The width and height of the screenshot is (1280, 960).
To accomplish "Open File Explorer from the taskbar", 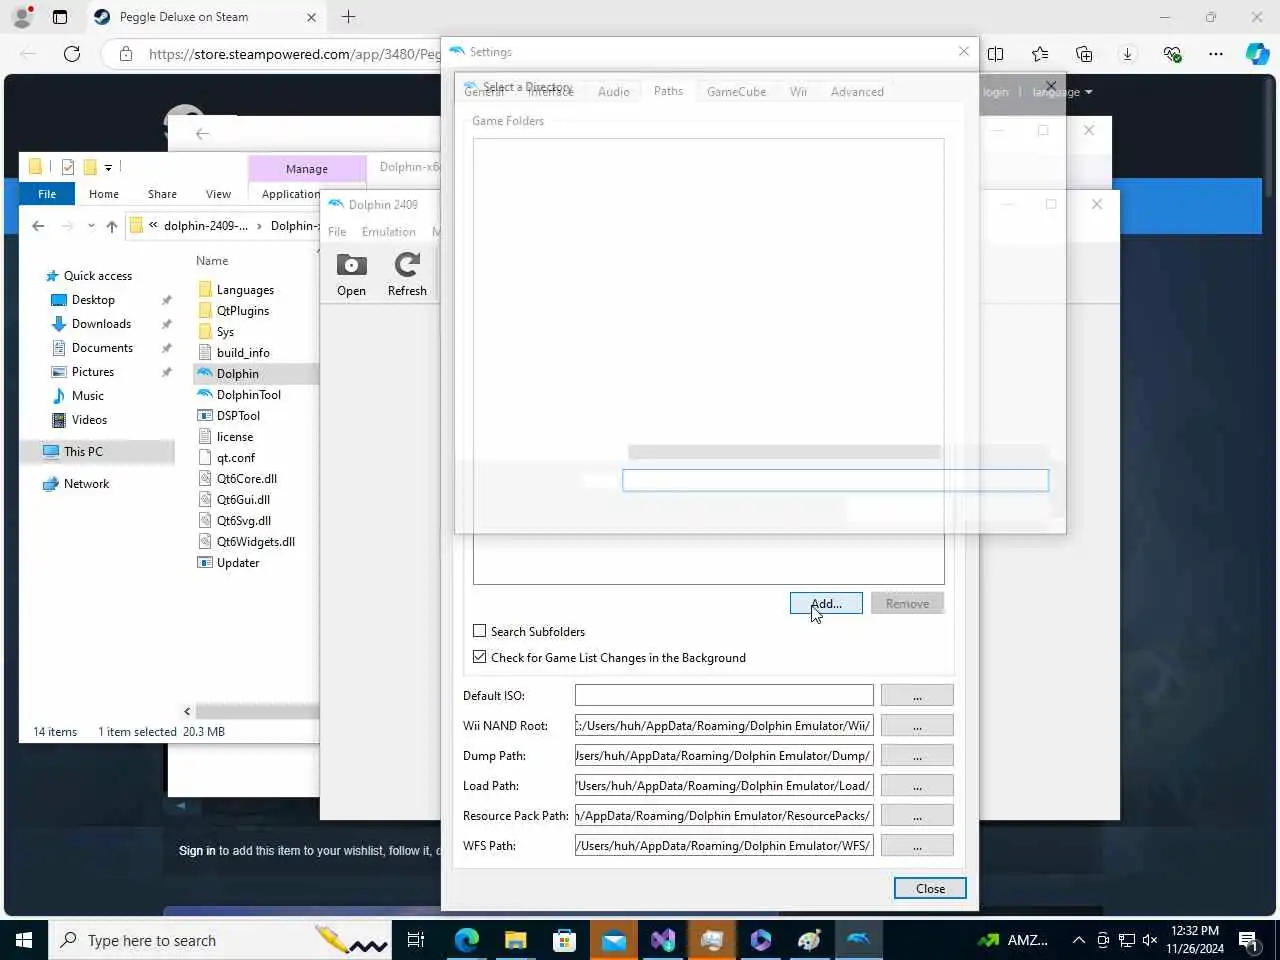I will (515, 940).
